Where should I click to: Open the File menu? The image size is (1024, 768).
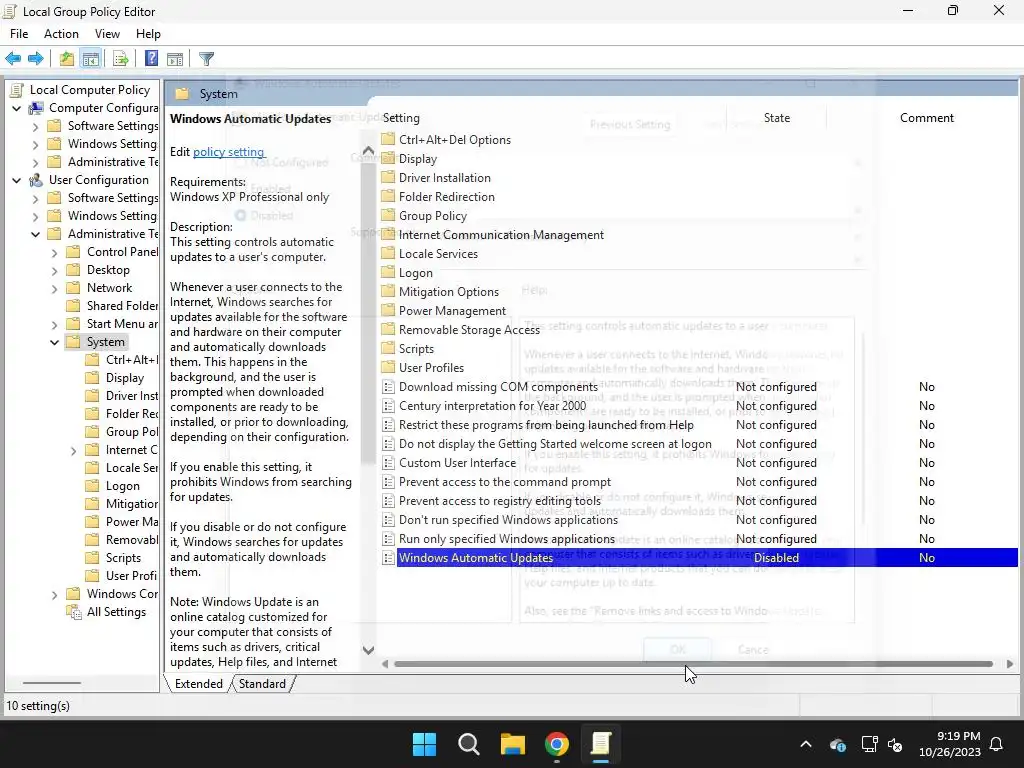click(x=19, y=34)
